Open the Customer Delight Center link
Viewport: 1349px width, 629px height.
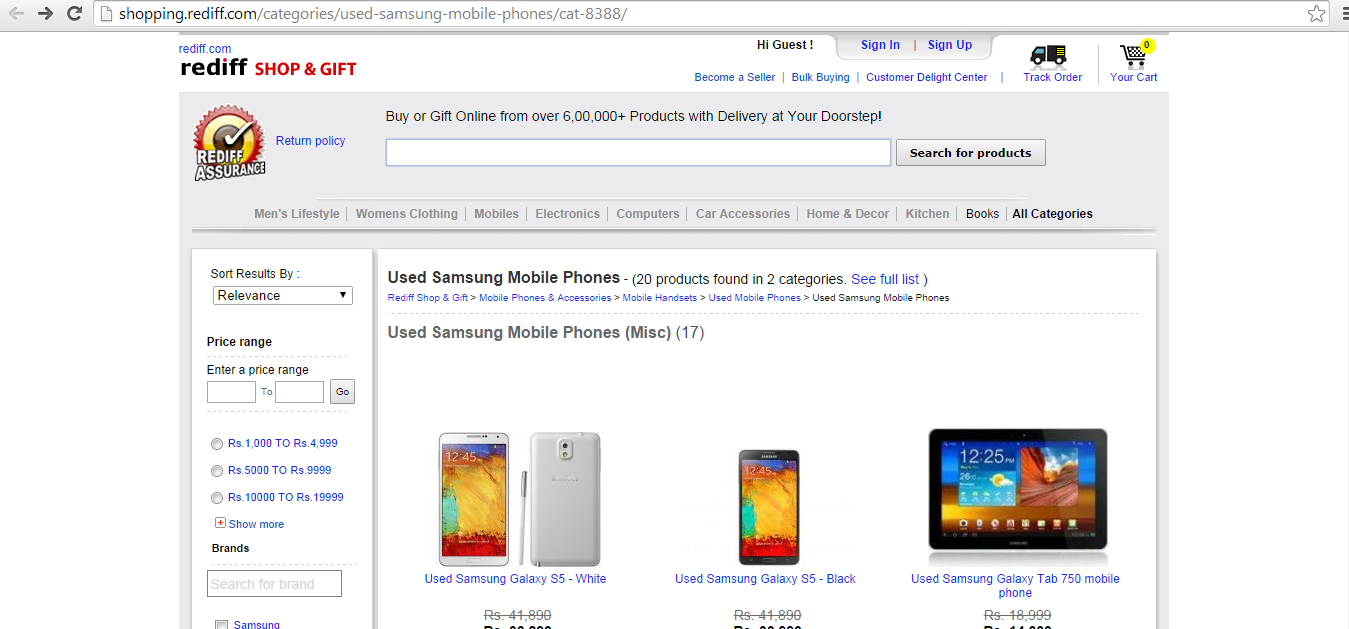[x=926, y=77]
